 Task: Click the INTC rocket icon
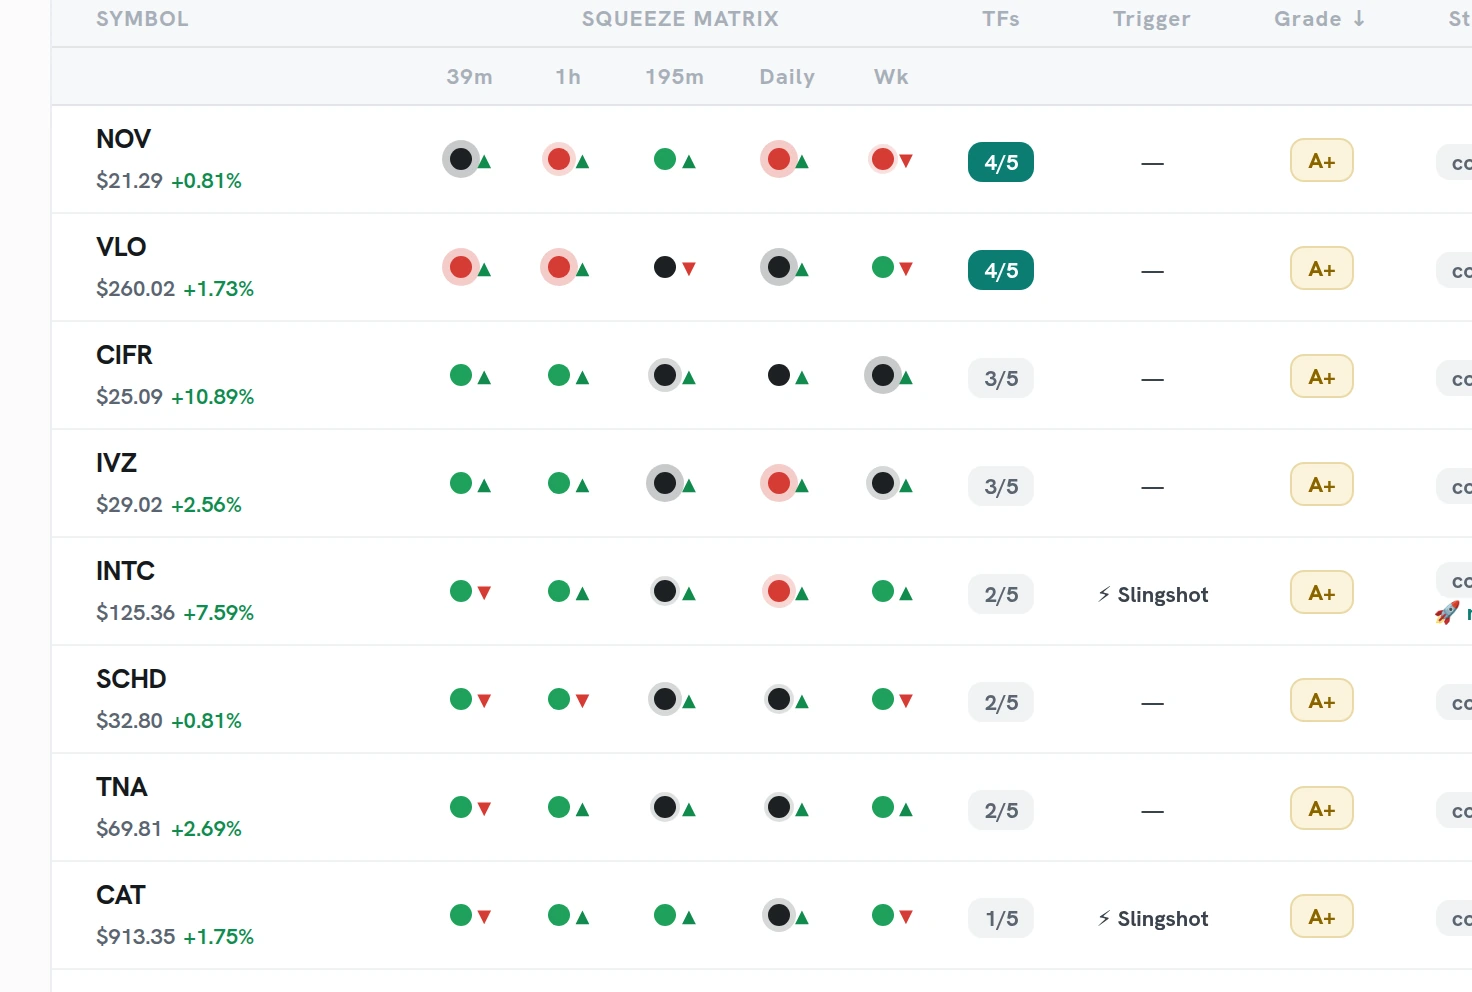[1447, 613]
